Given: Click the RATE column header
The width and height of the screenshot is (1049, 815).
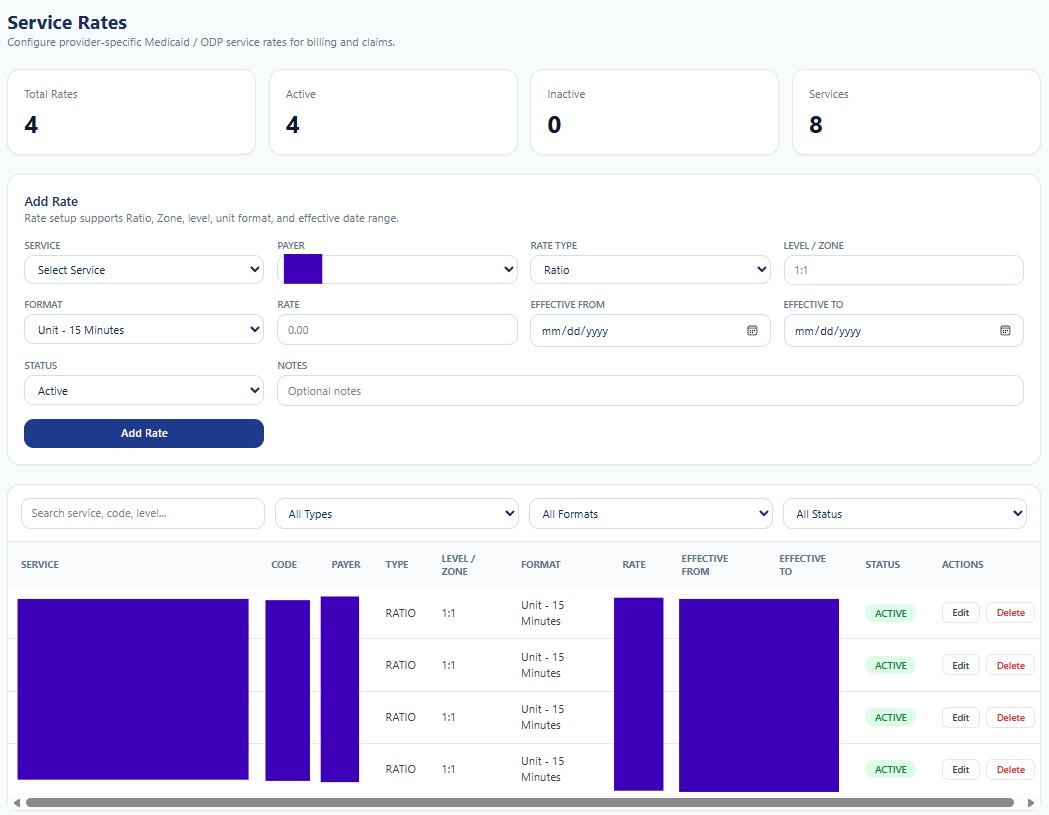Looking at the screenshot, I should pos(634,565).
